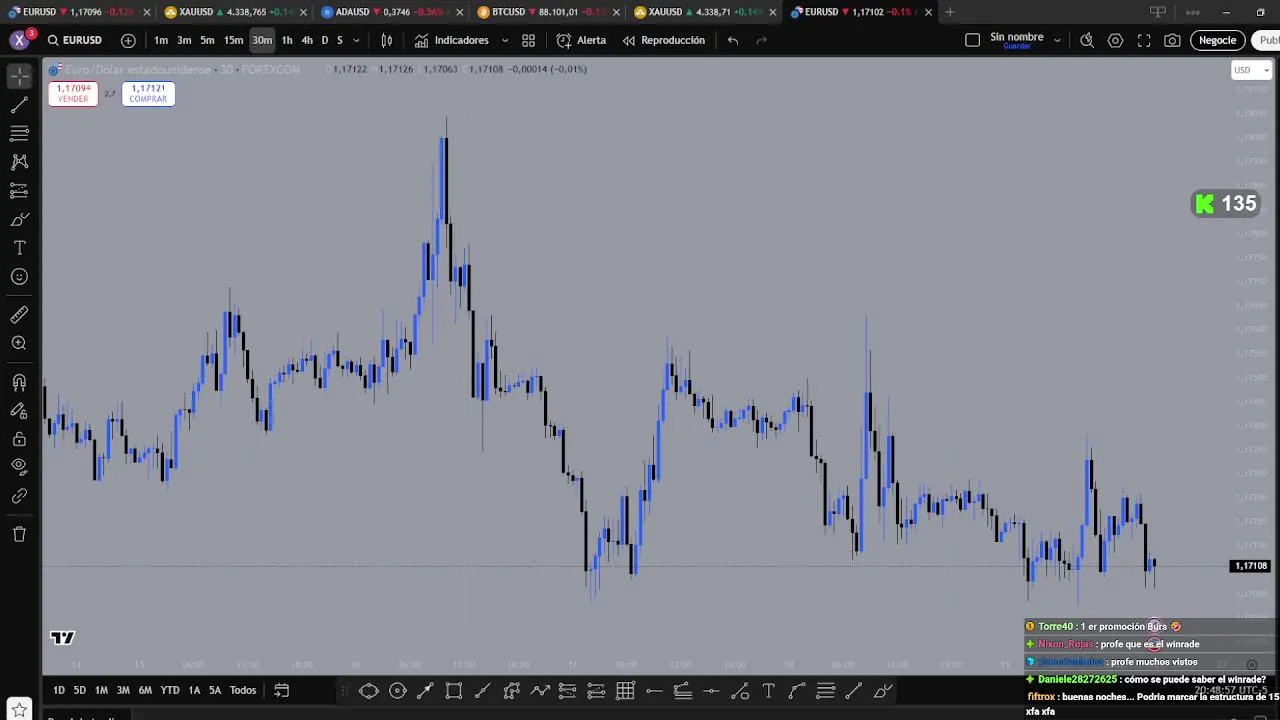This screenshot has height=720, width=1280.
Task: Set the date range to 1D
Action: click(59, 690)
